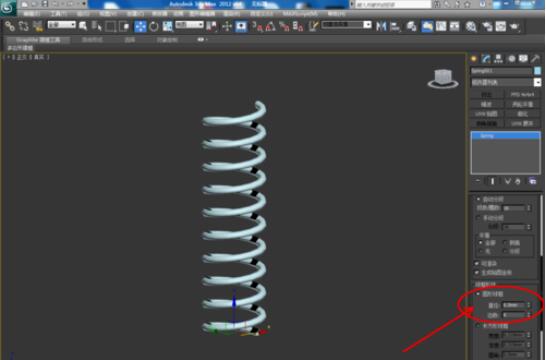Open the Curve Editor icon
Viewport: 546px width, 360px height.
(x=441, y=26)
